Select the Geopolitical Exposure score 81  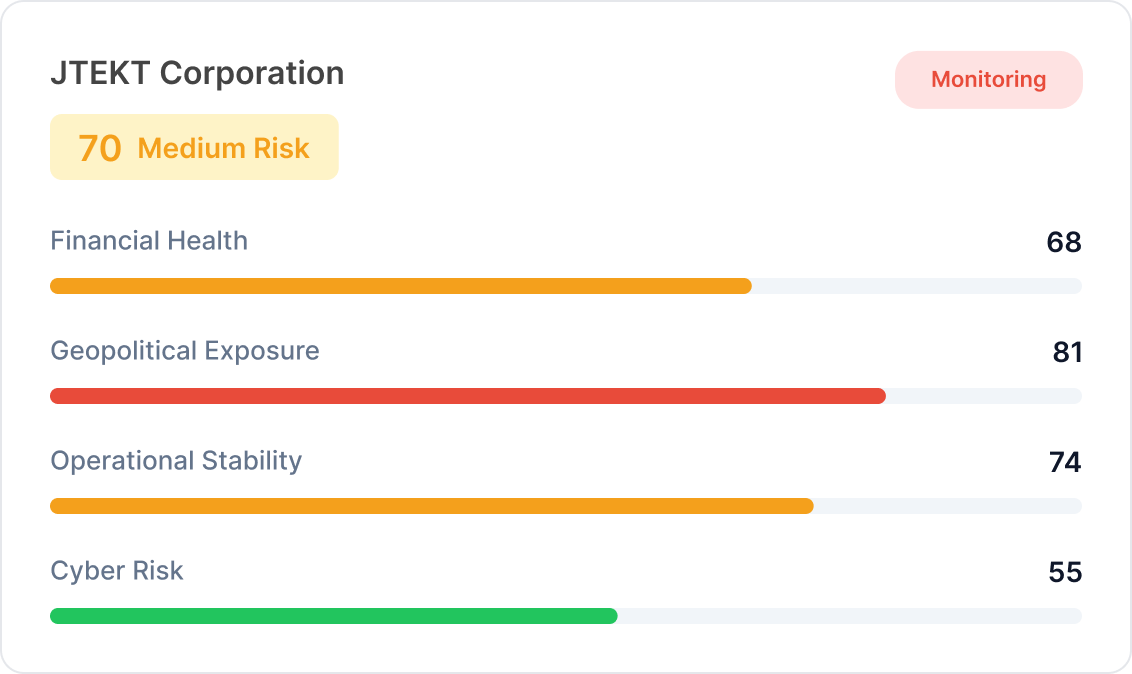point(1068,352)
